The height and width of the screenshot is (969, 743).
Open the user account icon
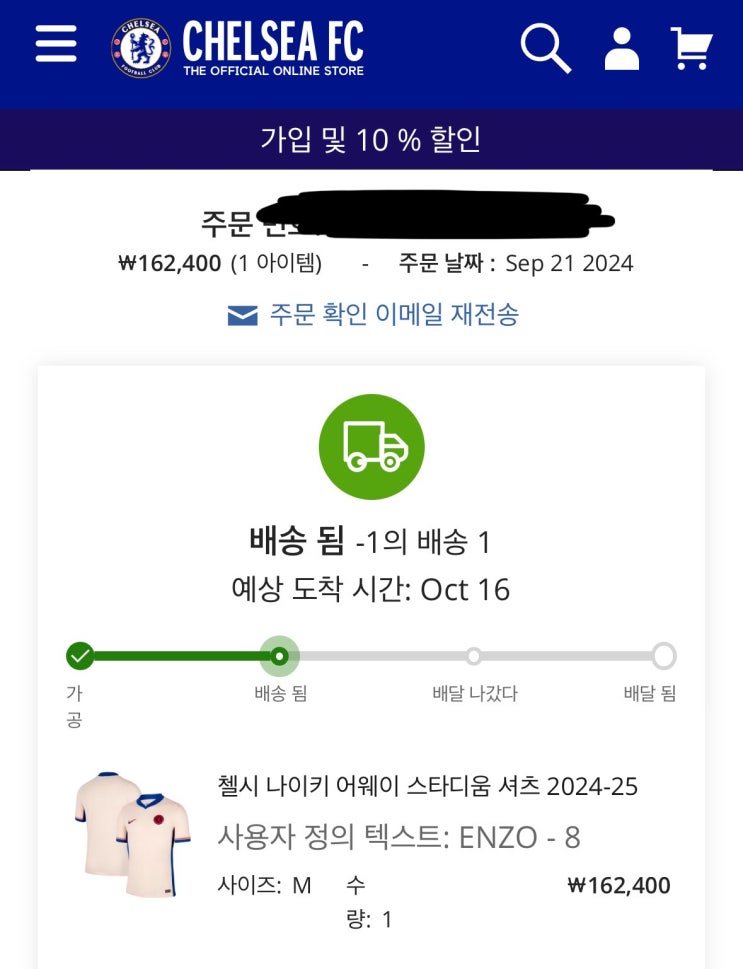[621, 47]
